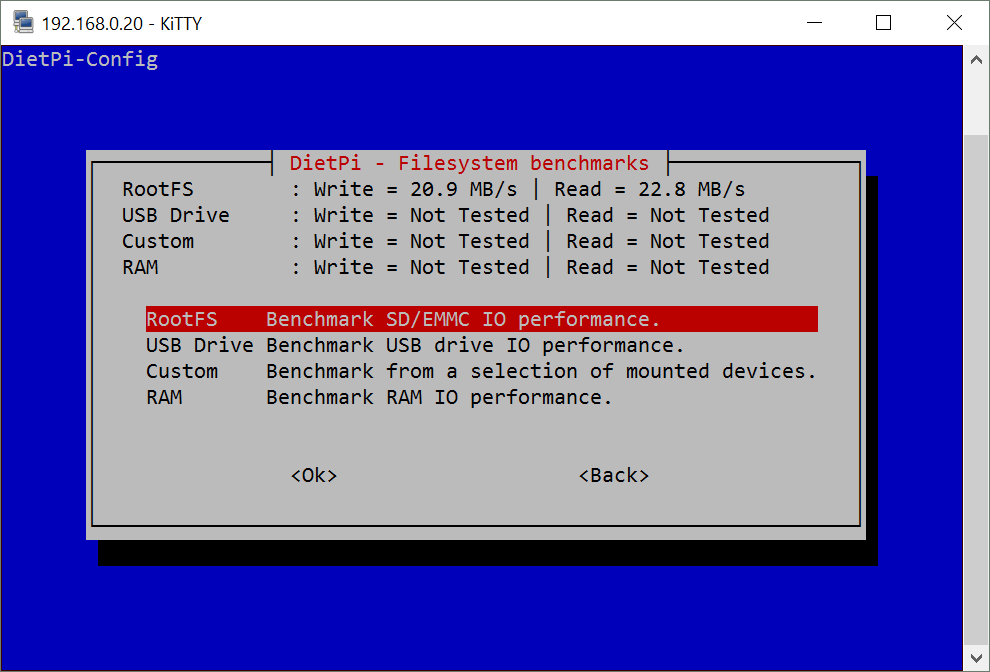Click the RAM results status line
This screenshot has width=990, height=672.
(446, 267)
